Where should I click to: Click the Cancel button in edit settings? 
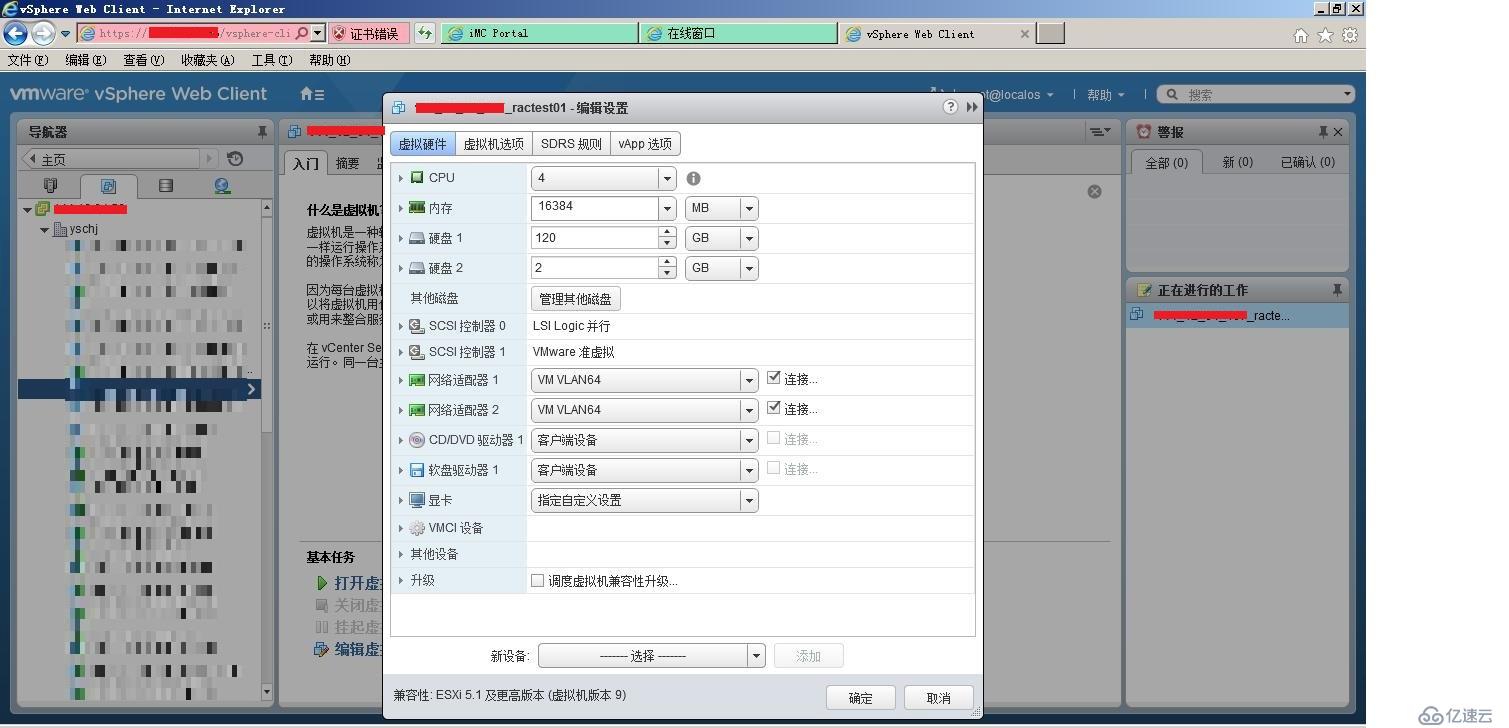click(x=938, y=698)
